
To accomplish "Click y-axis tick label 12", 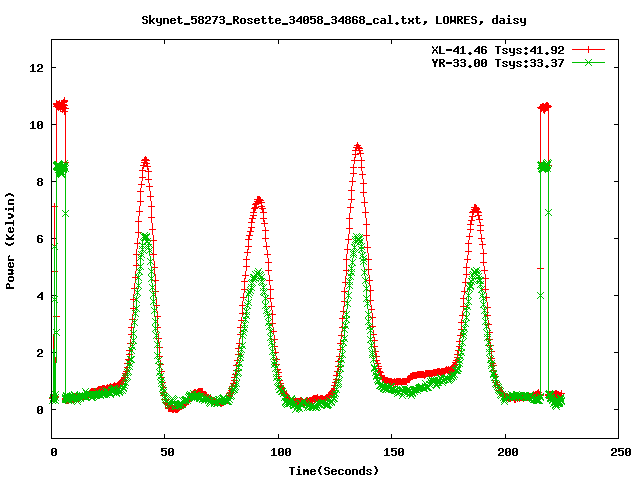I will click(36, 68).
